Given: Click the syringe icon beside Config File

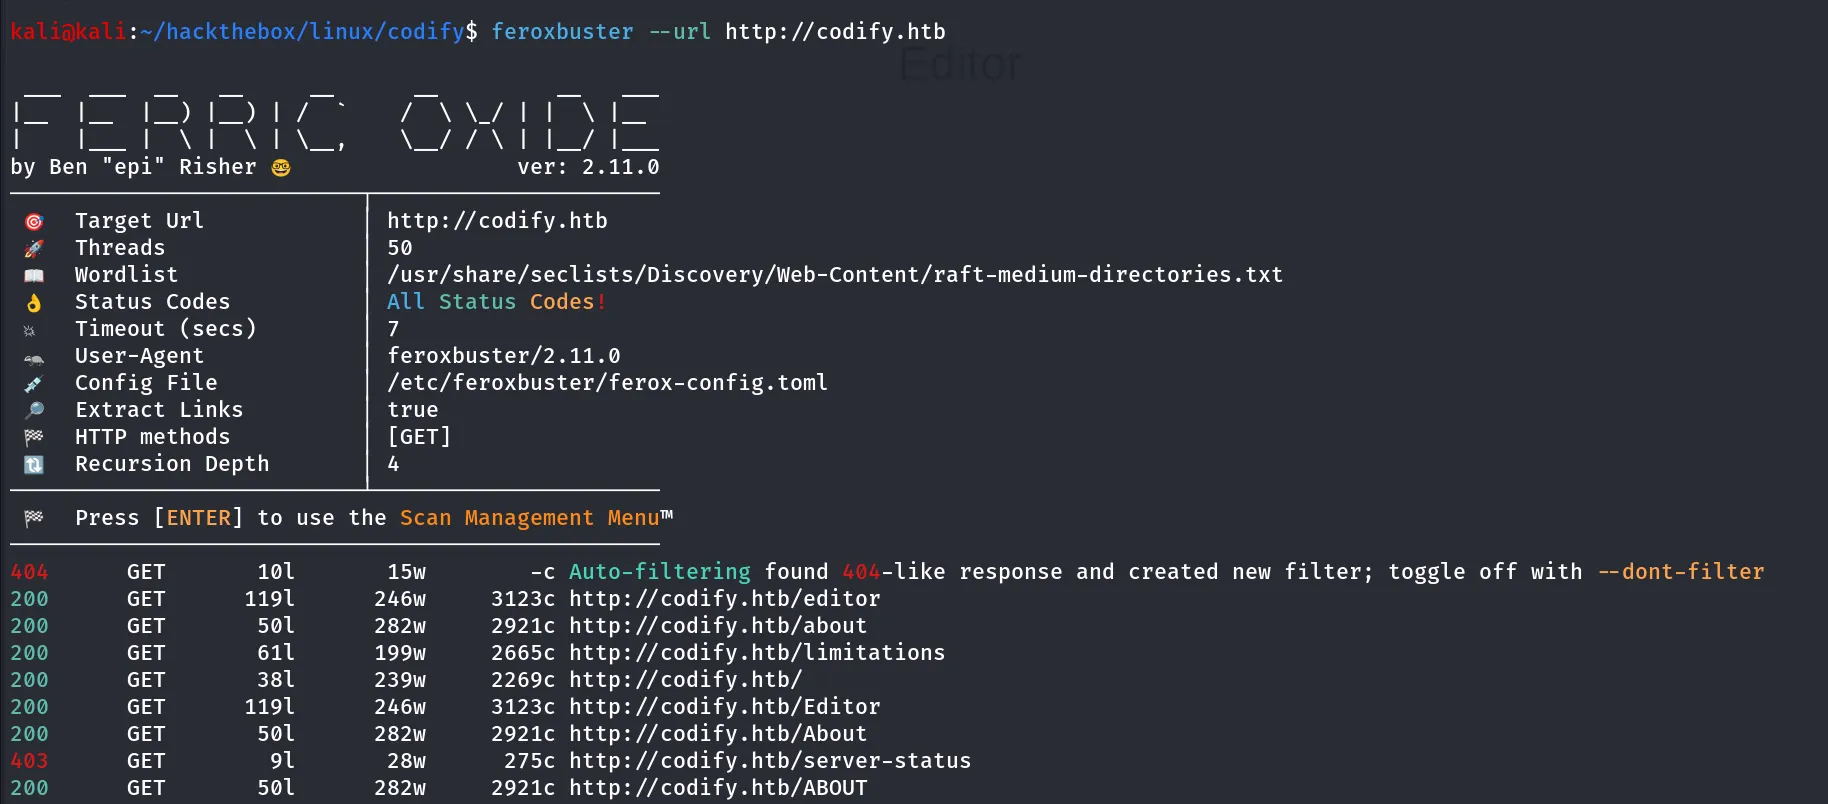Looking at the screenshot, I should click(34, 383).
